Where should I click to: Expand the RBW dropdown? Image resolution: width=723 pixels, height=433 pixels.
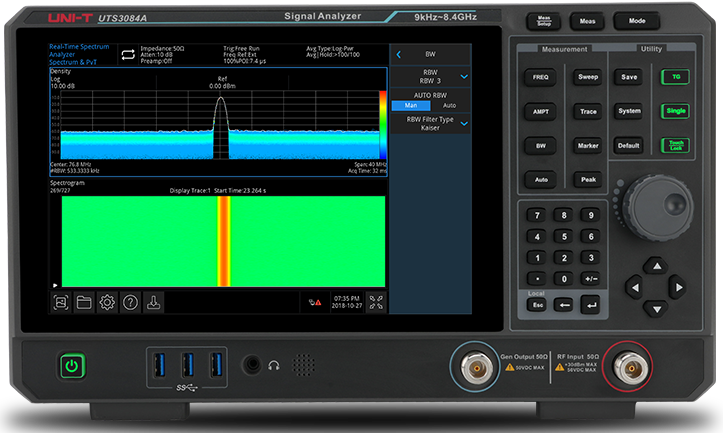tap(464, 77)
